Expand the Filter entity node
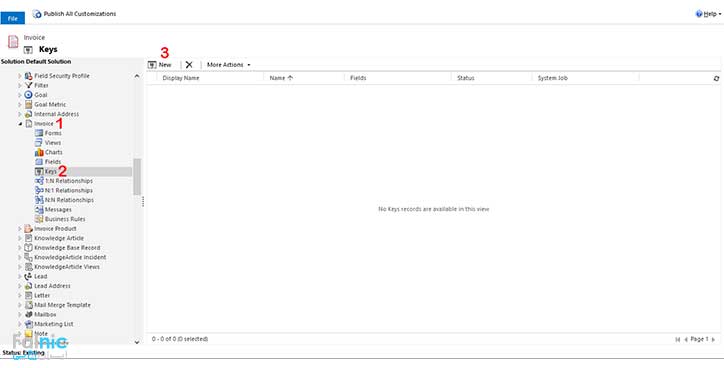 pyautogui.click(x=20, y=85)
